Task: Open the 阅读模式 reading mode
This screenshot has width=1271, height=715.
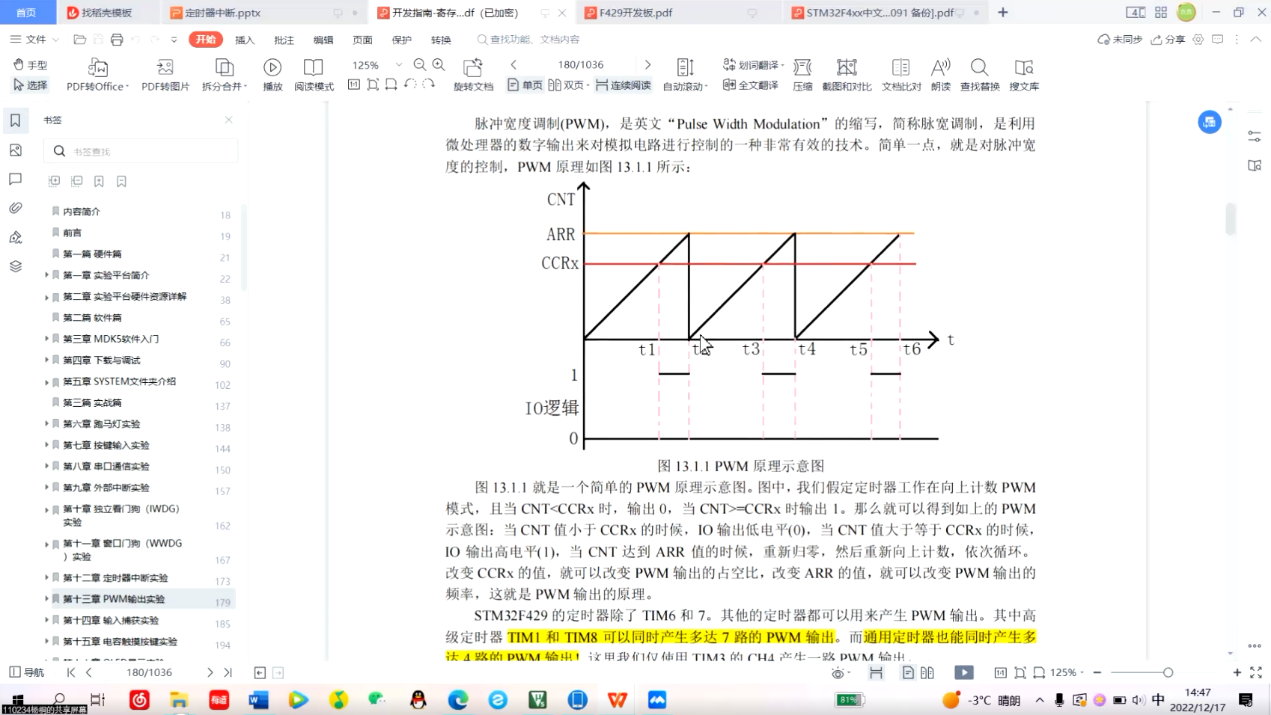Action: coord(313,68)
